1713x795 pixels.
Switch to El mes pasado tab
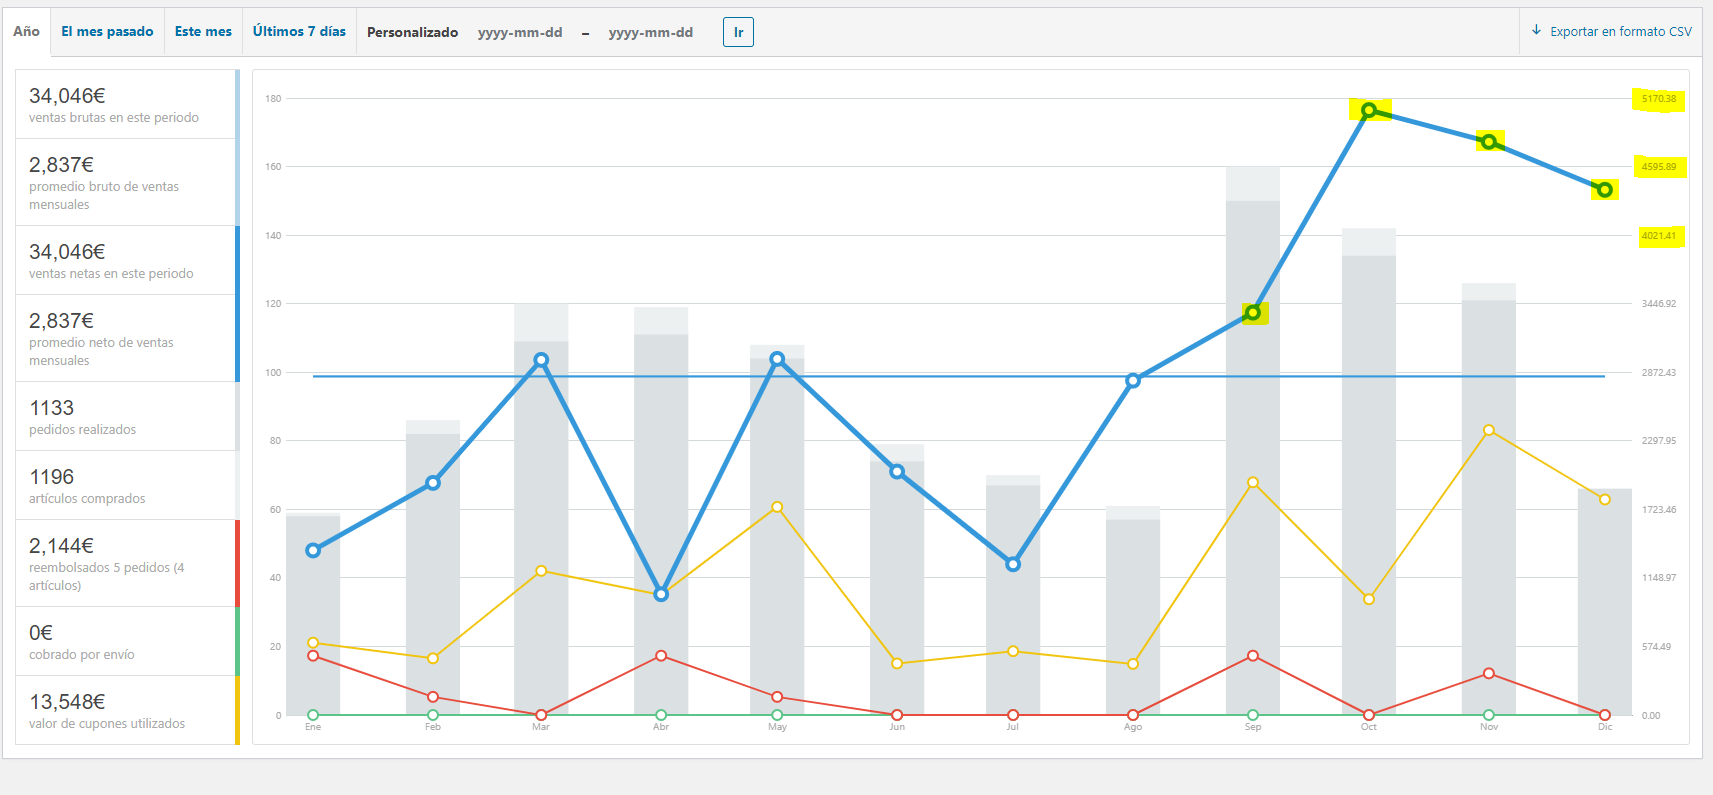107,32
